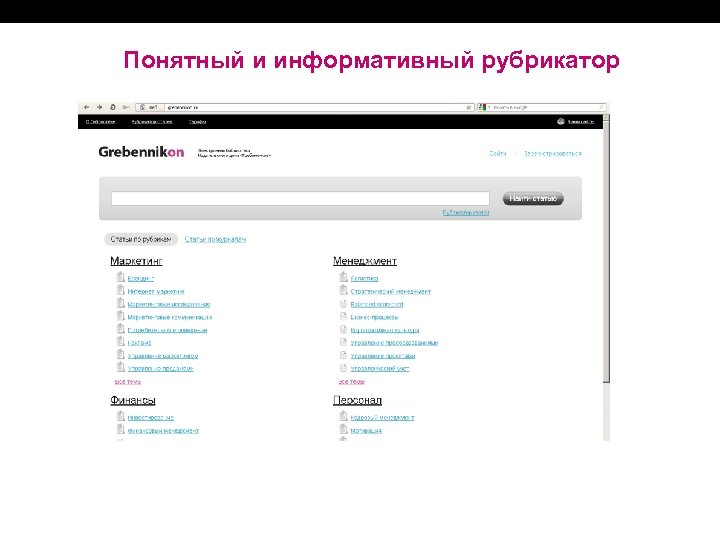The width and height of the screenshot is (720, 540).
Task: Click the document icon beside Брендинг
Action: (120, 277)
